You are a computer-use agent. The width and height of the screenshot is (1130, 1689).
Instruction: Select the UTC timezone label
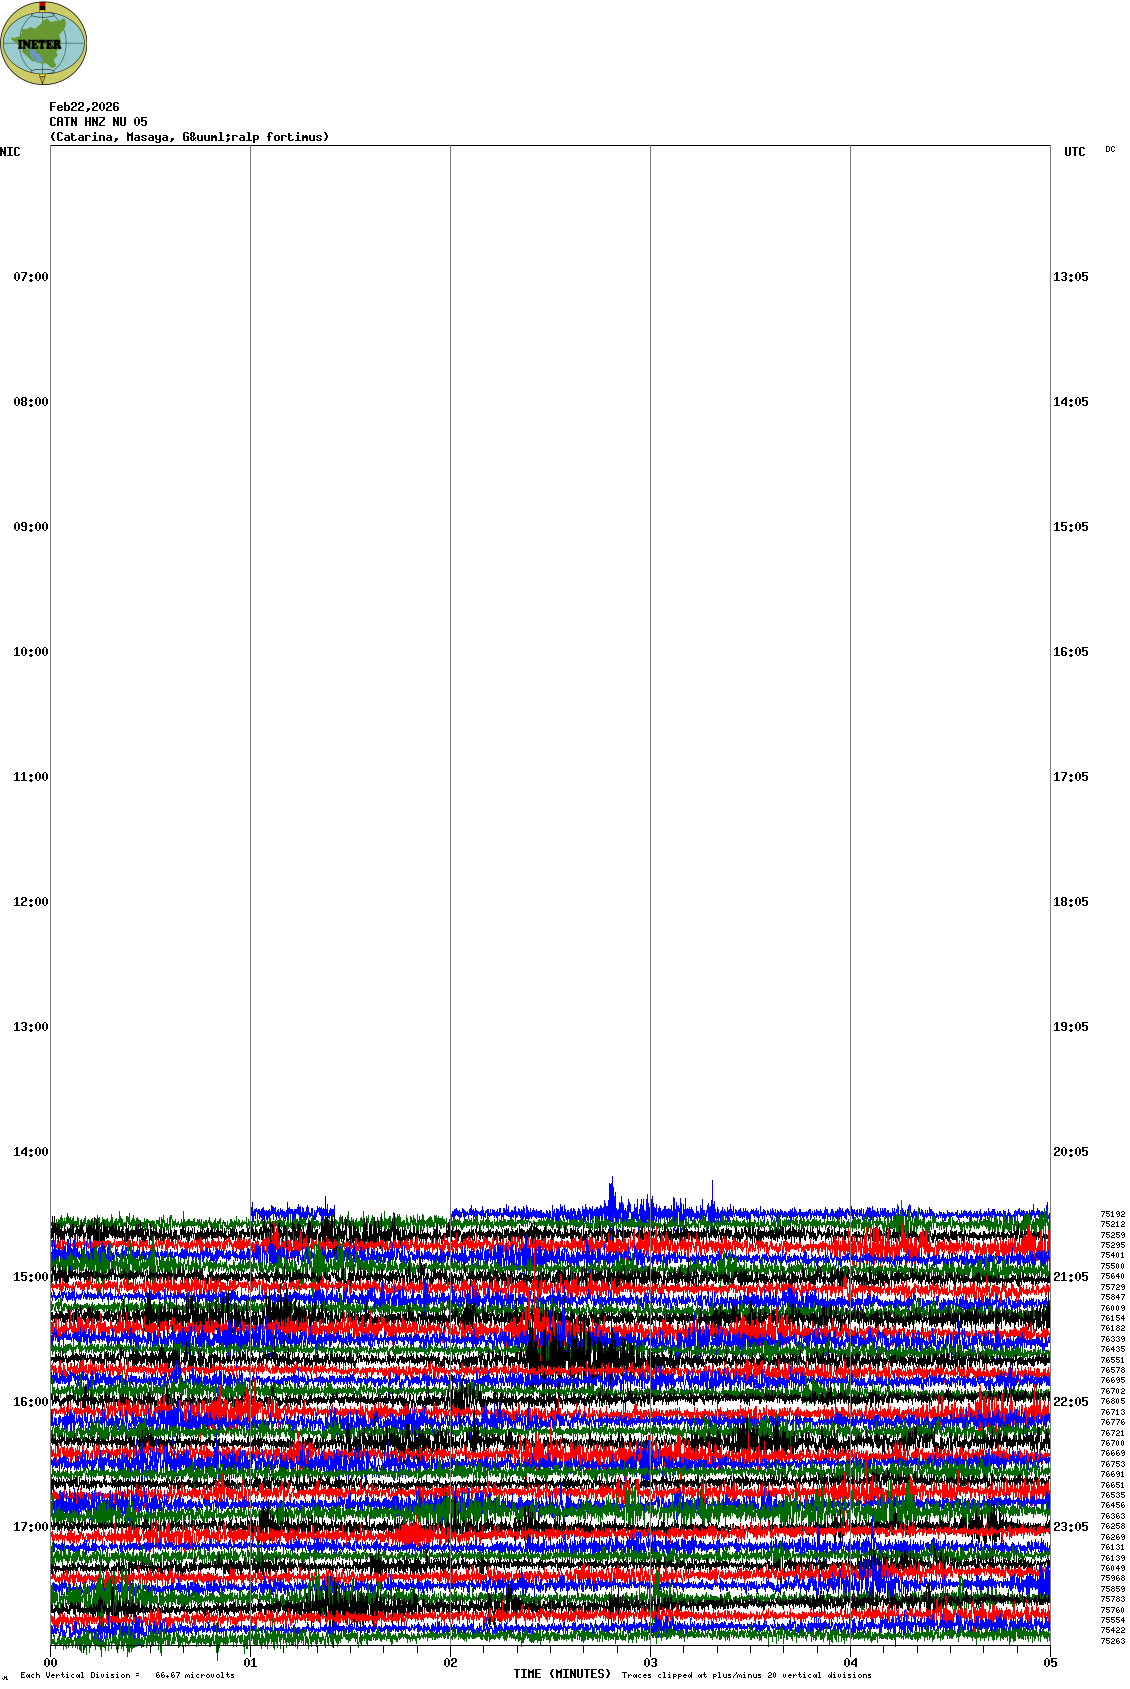pos(1074,152)
